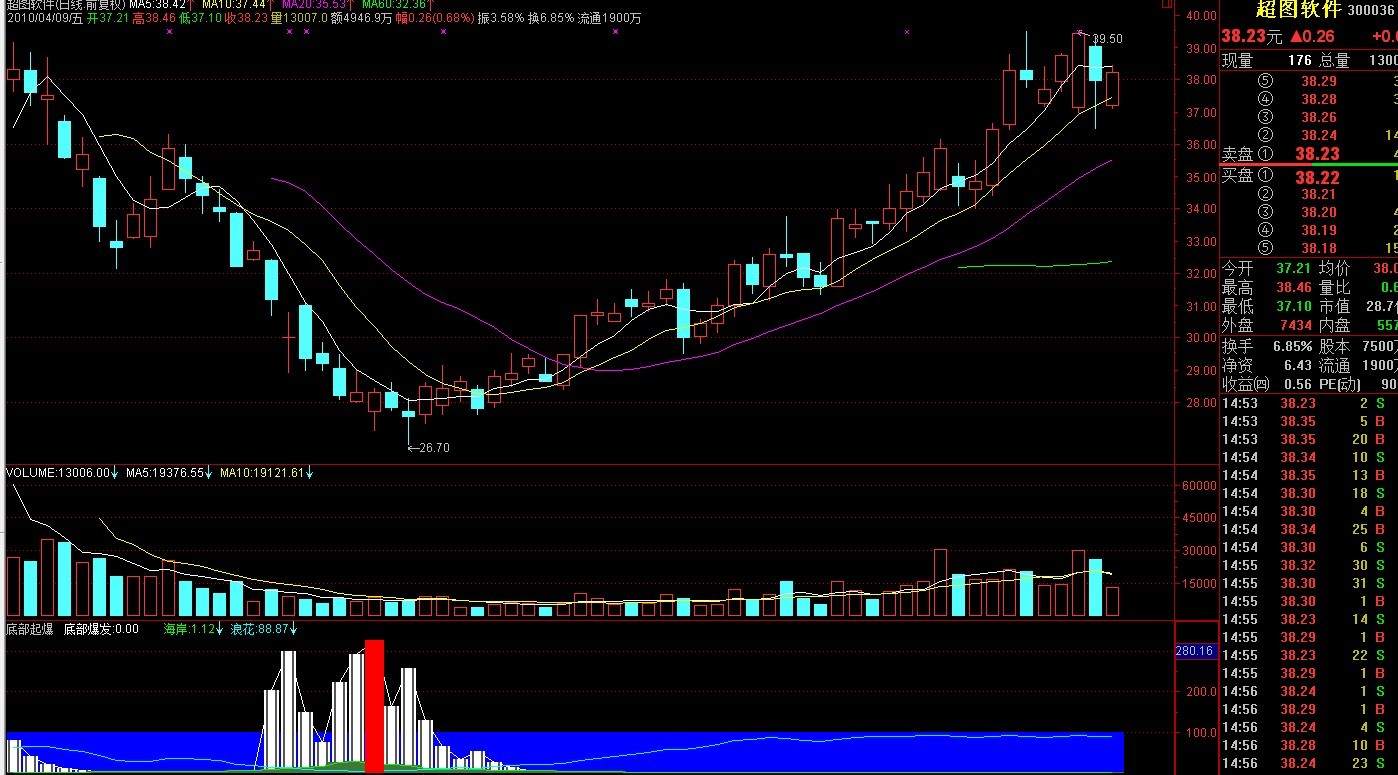Select the volume MA10:19121.61 label
Screen dimensions: 1398x775
point(261,472)
